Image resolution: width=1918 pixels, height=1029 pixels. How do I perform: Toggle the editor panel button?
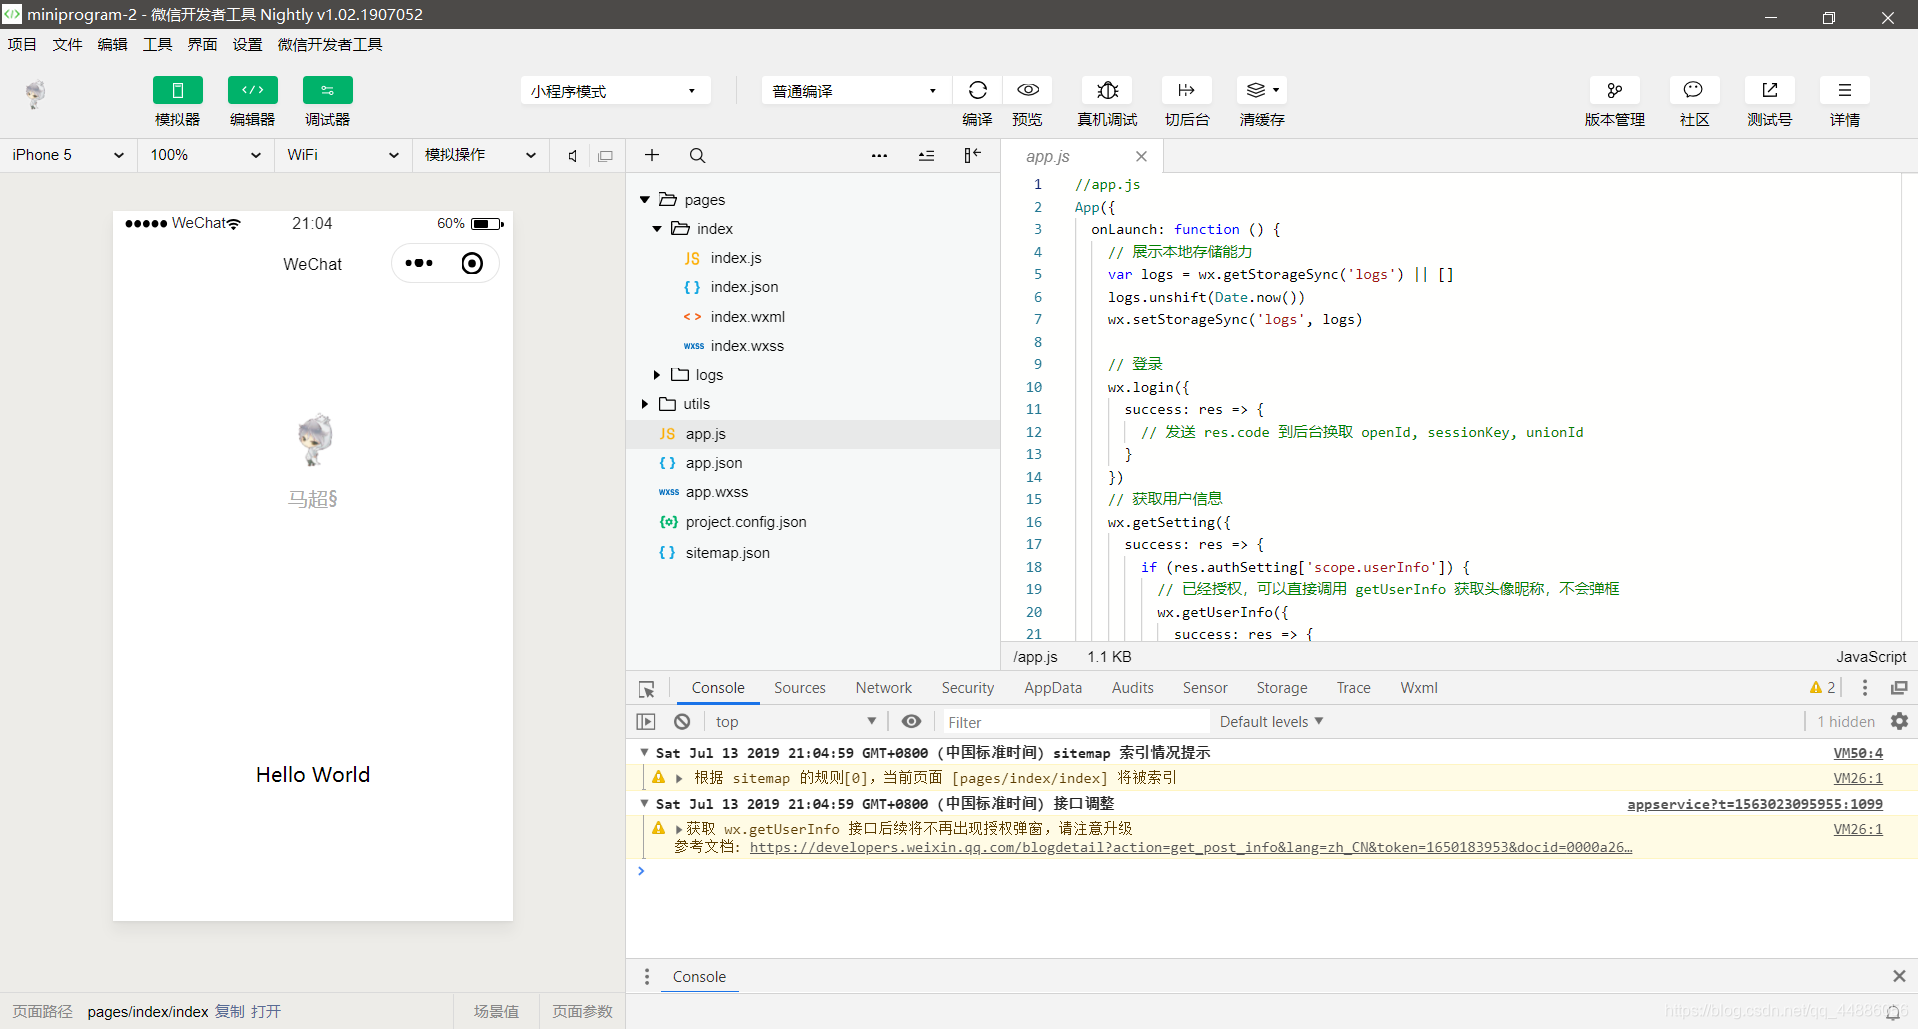pos(253,90)
